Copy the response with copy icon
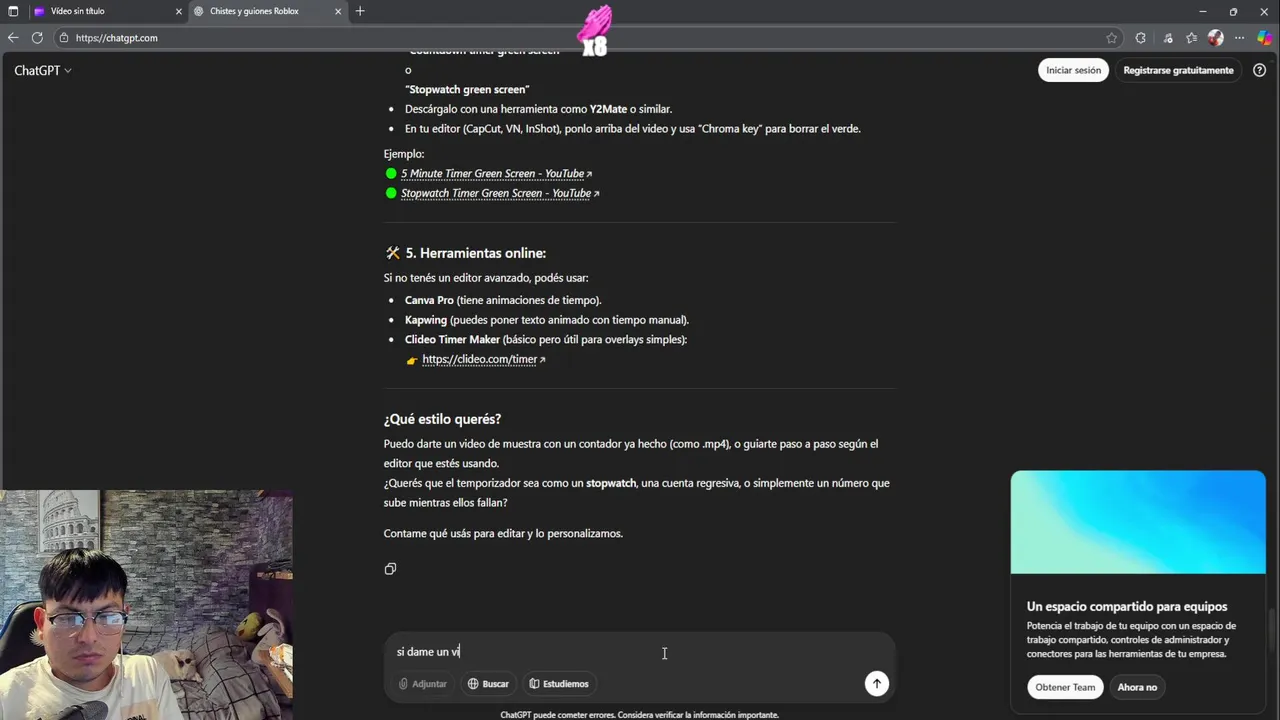 coord(390,569)
